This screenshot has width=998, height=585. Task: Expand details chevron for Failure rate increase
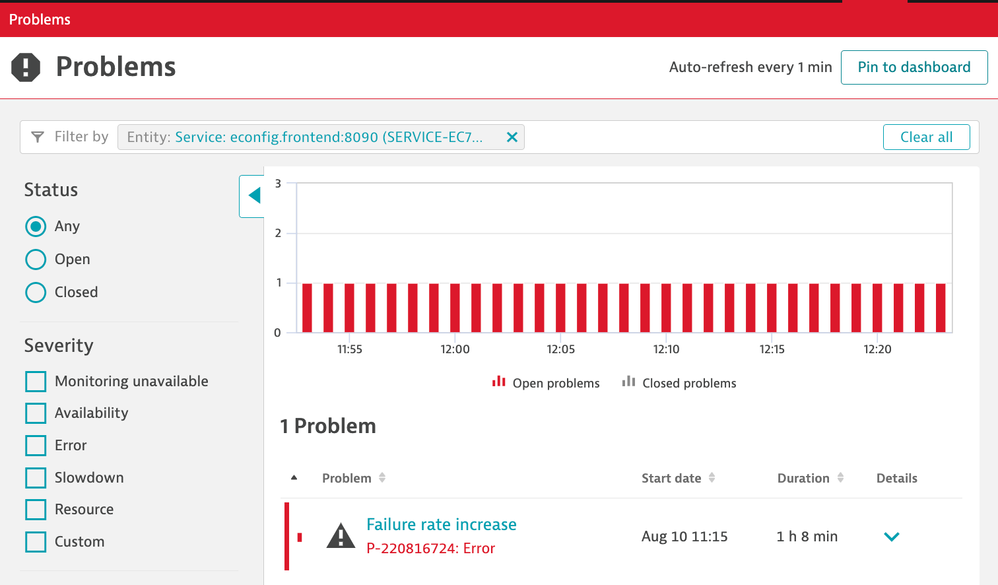[891, 537]
